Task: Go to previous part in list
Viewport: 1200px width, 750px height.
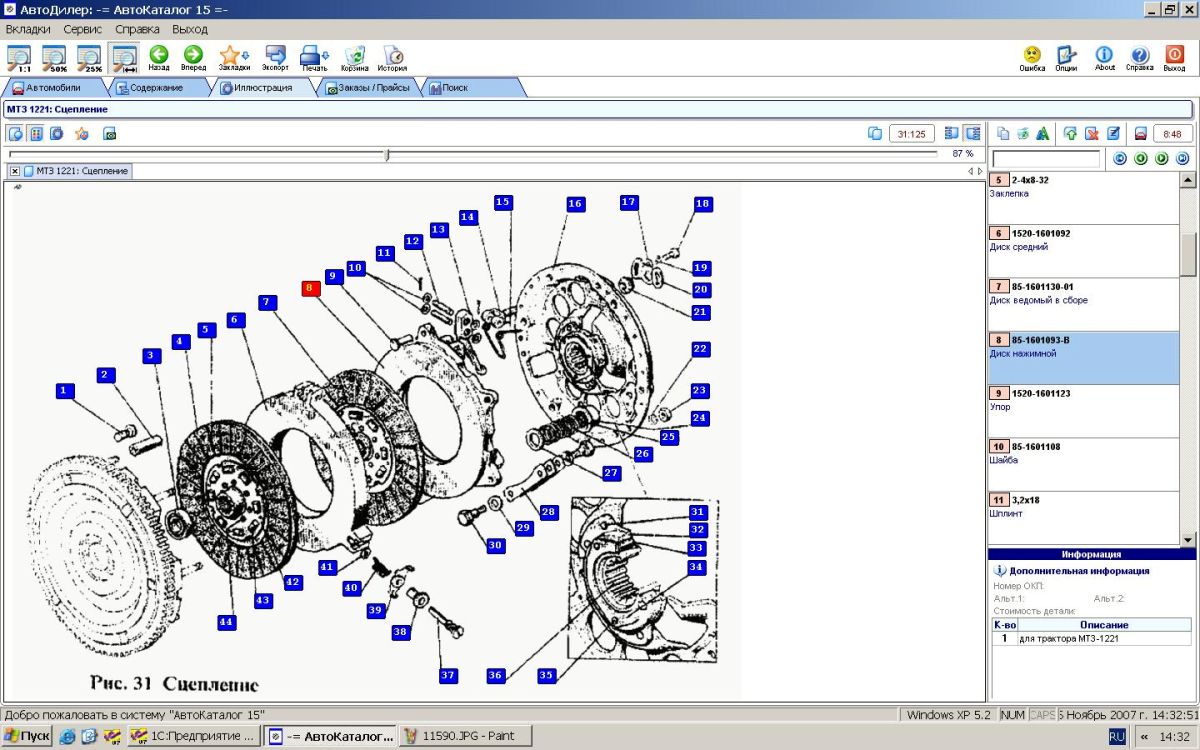Action: 1141,158
